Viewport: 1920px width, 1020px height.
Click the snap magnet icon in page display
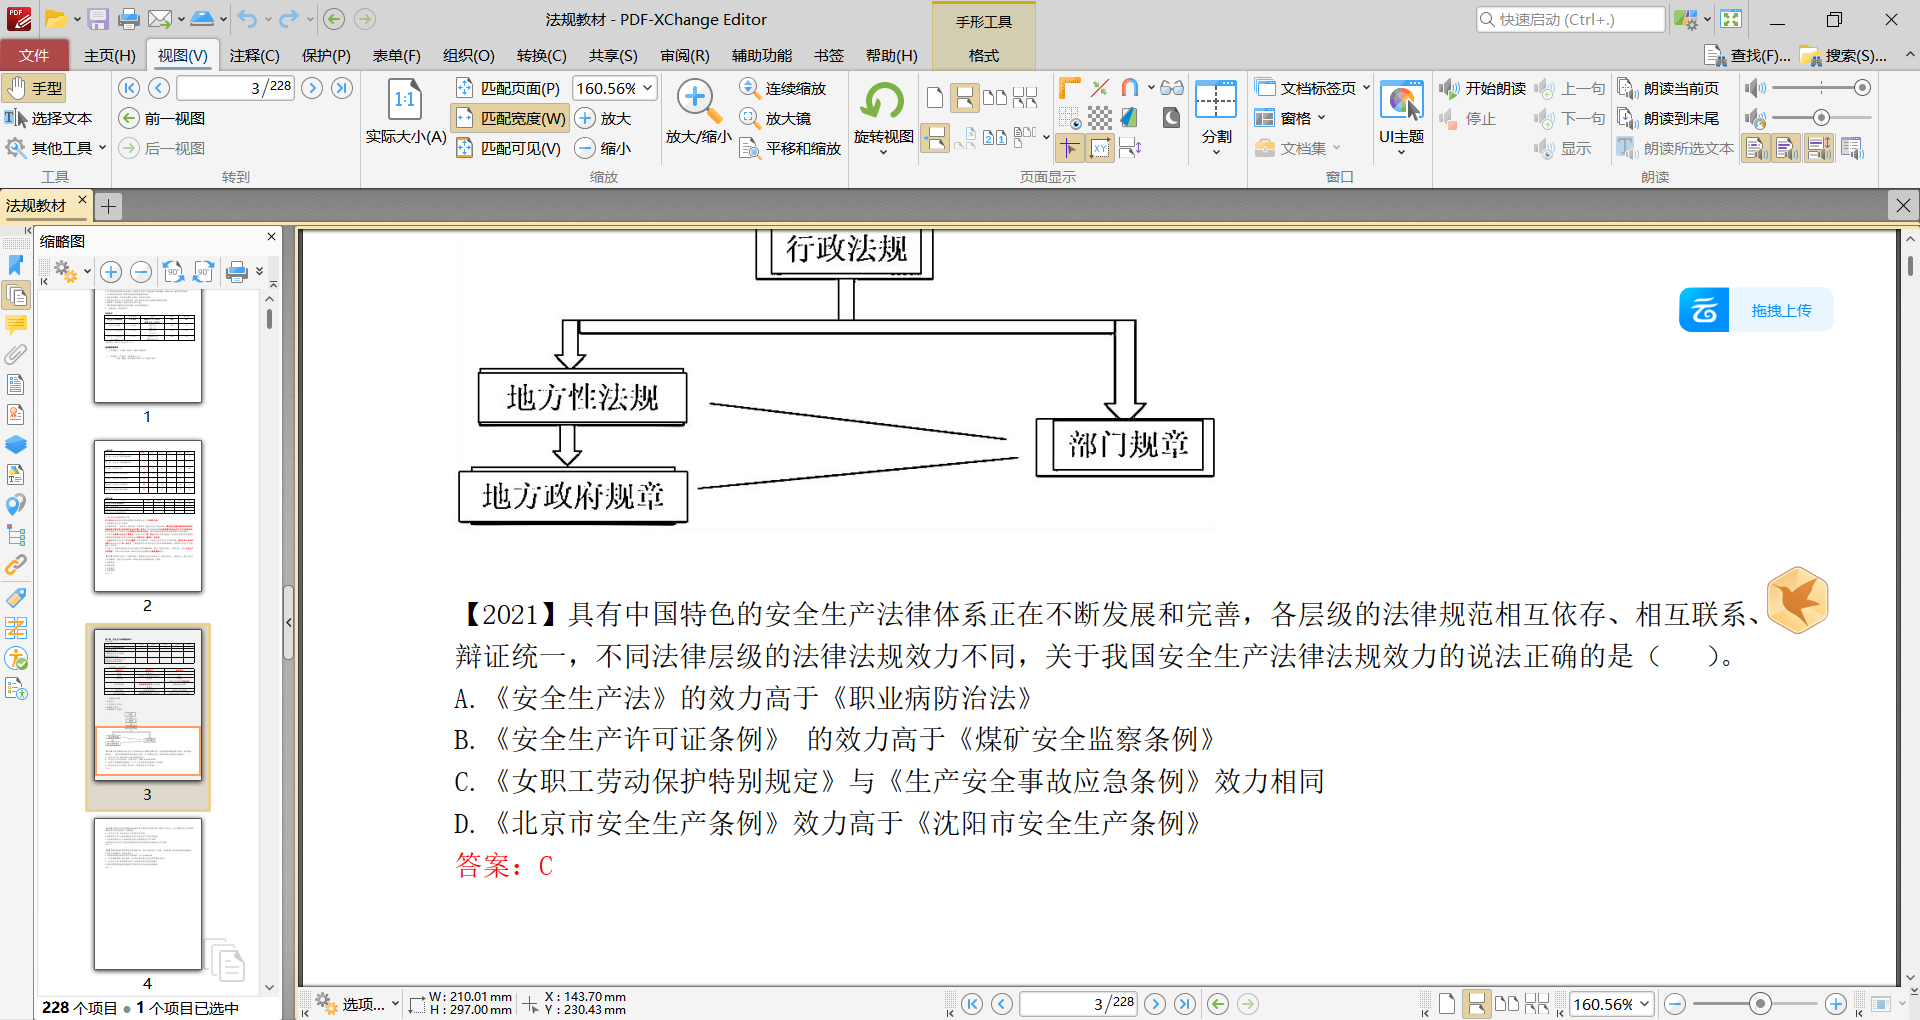(x=1129, y=88)
